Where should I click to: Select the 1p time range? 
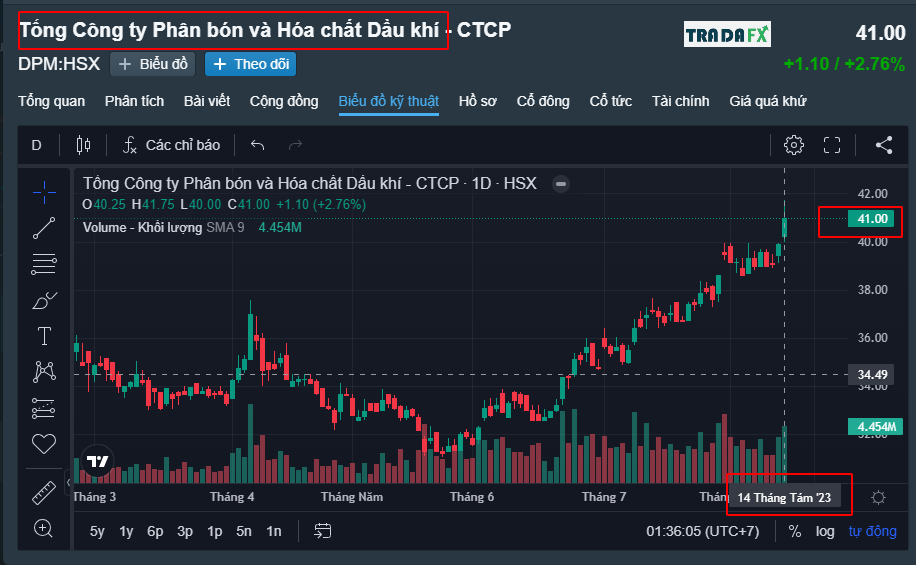(214, 531)
